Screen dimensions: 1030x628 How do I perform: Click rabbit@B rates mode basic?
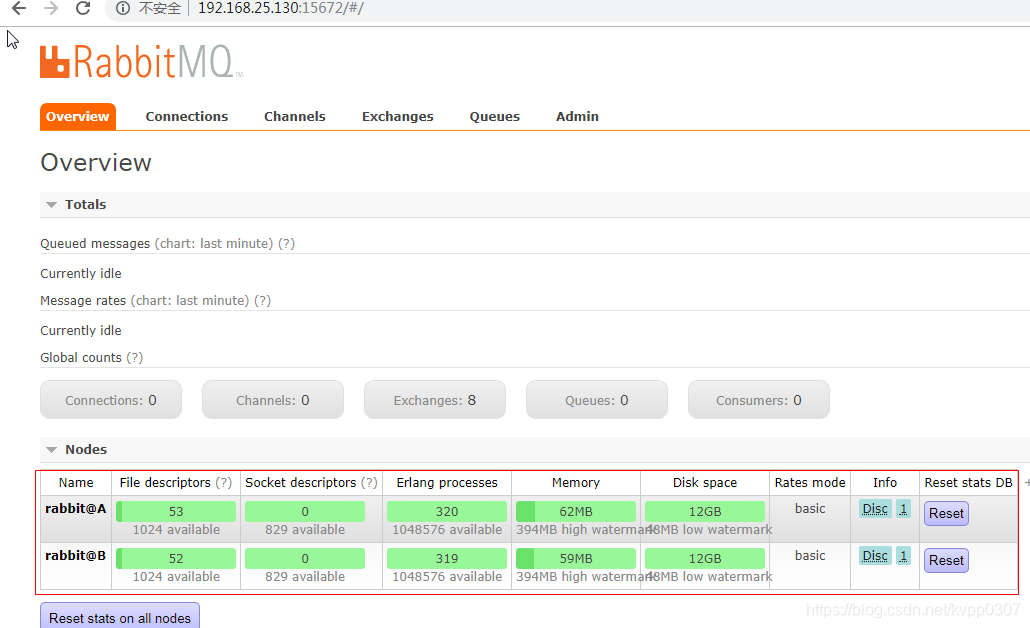(810, 556)
